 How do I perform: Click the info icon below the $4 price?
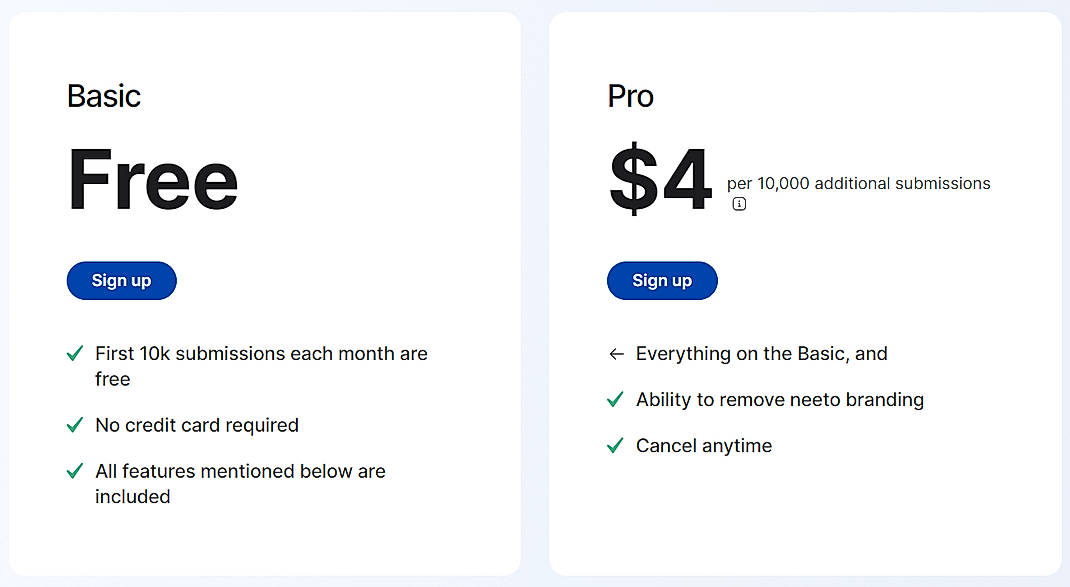738,203
